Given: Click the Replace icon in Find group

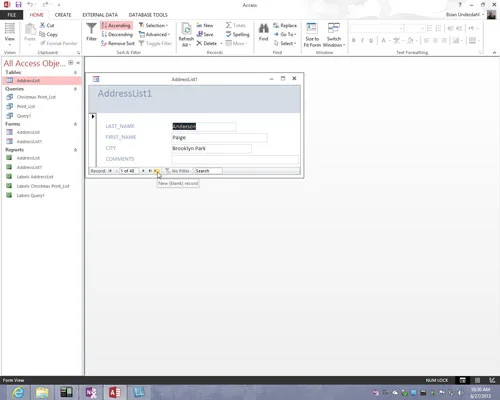Looking at the screenshot, I should pos(276,25).
